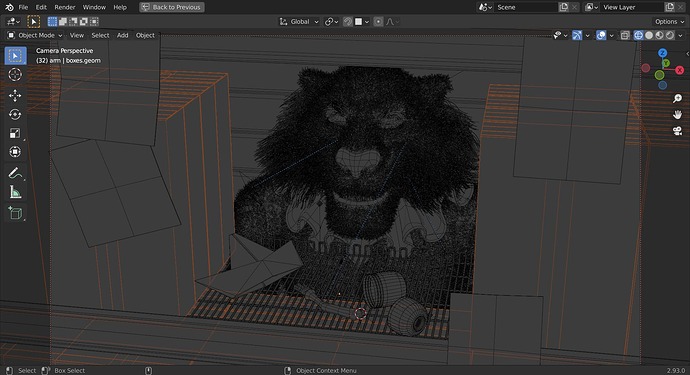The width and height of the screenshot is (690, 375).
Task: Set selection mode to new selection
Action: pyautogui.click(x=52, y=22)
